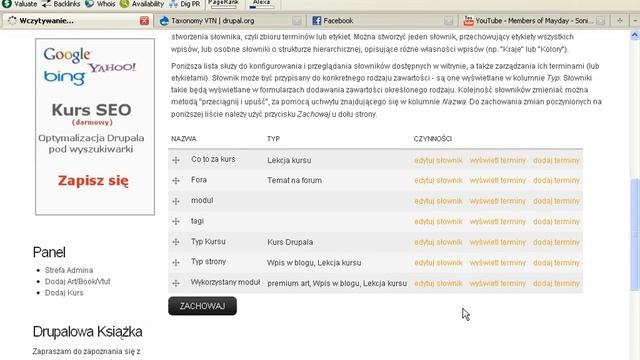Viewport: 640px width, 360px height.
Task: Click edytuj słownik for tagi
Action: 438,222
